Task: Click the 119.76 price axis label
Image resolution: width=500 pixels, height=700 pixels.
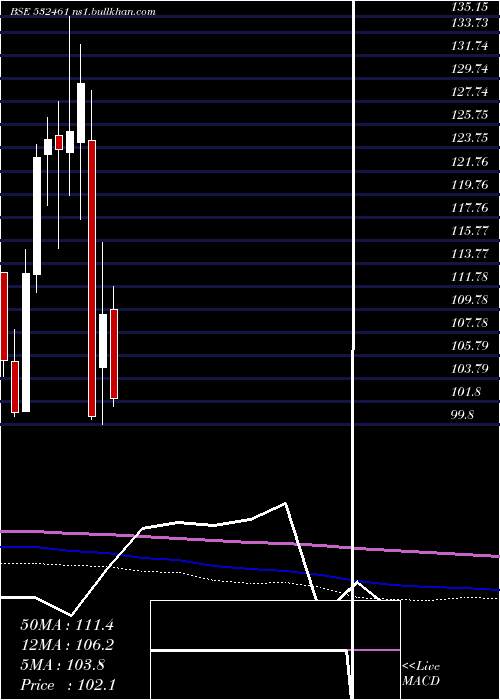Action: tap(469, 185)
